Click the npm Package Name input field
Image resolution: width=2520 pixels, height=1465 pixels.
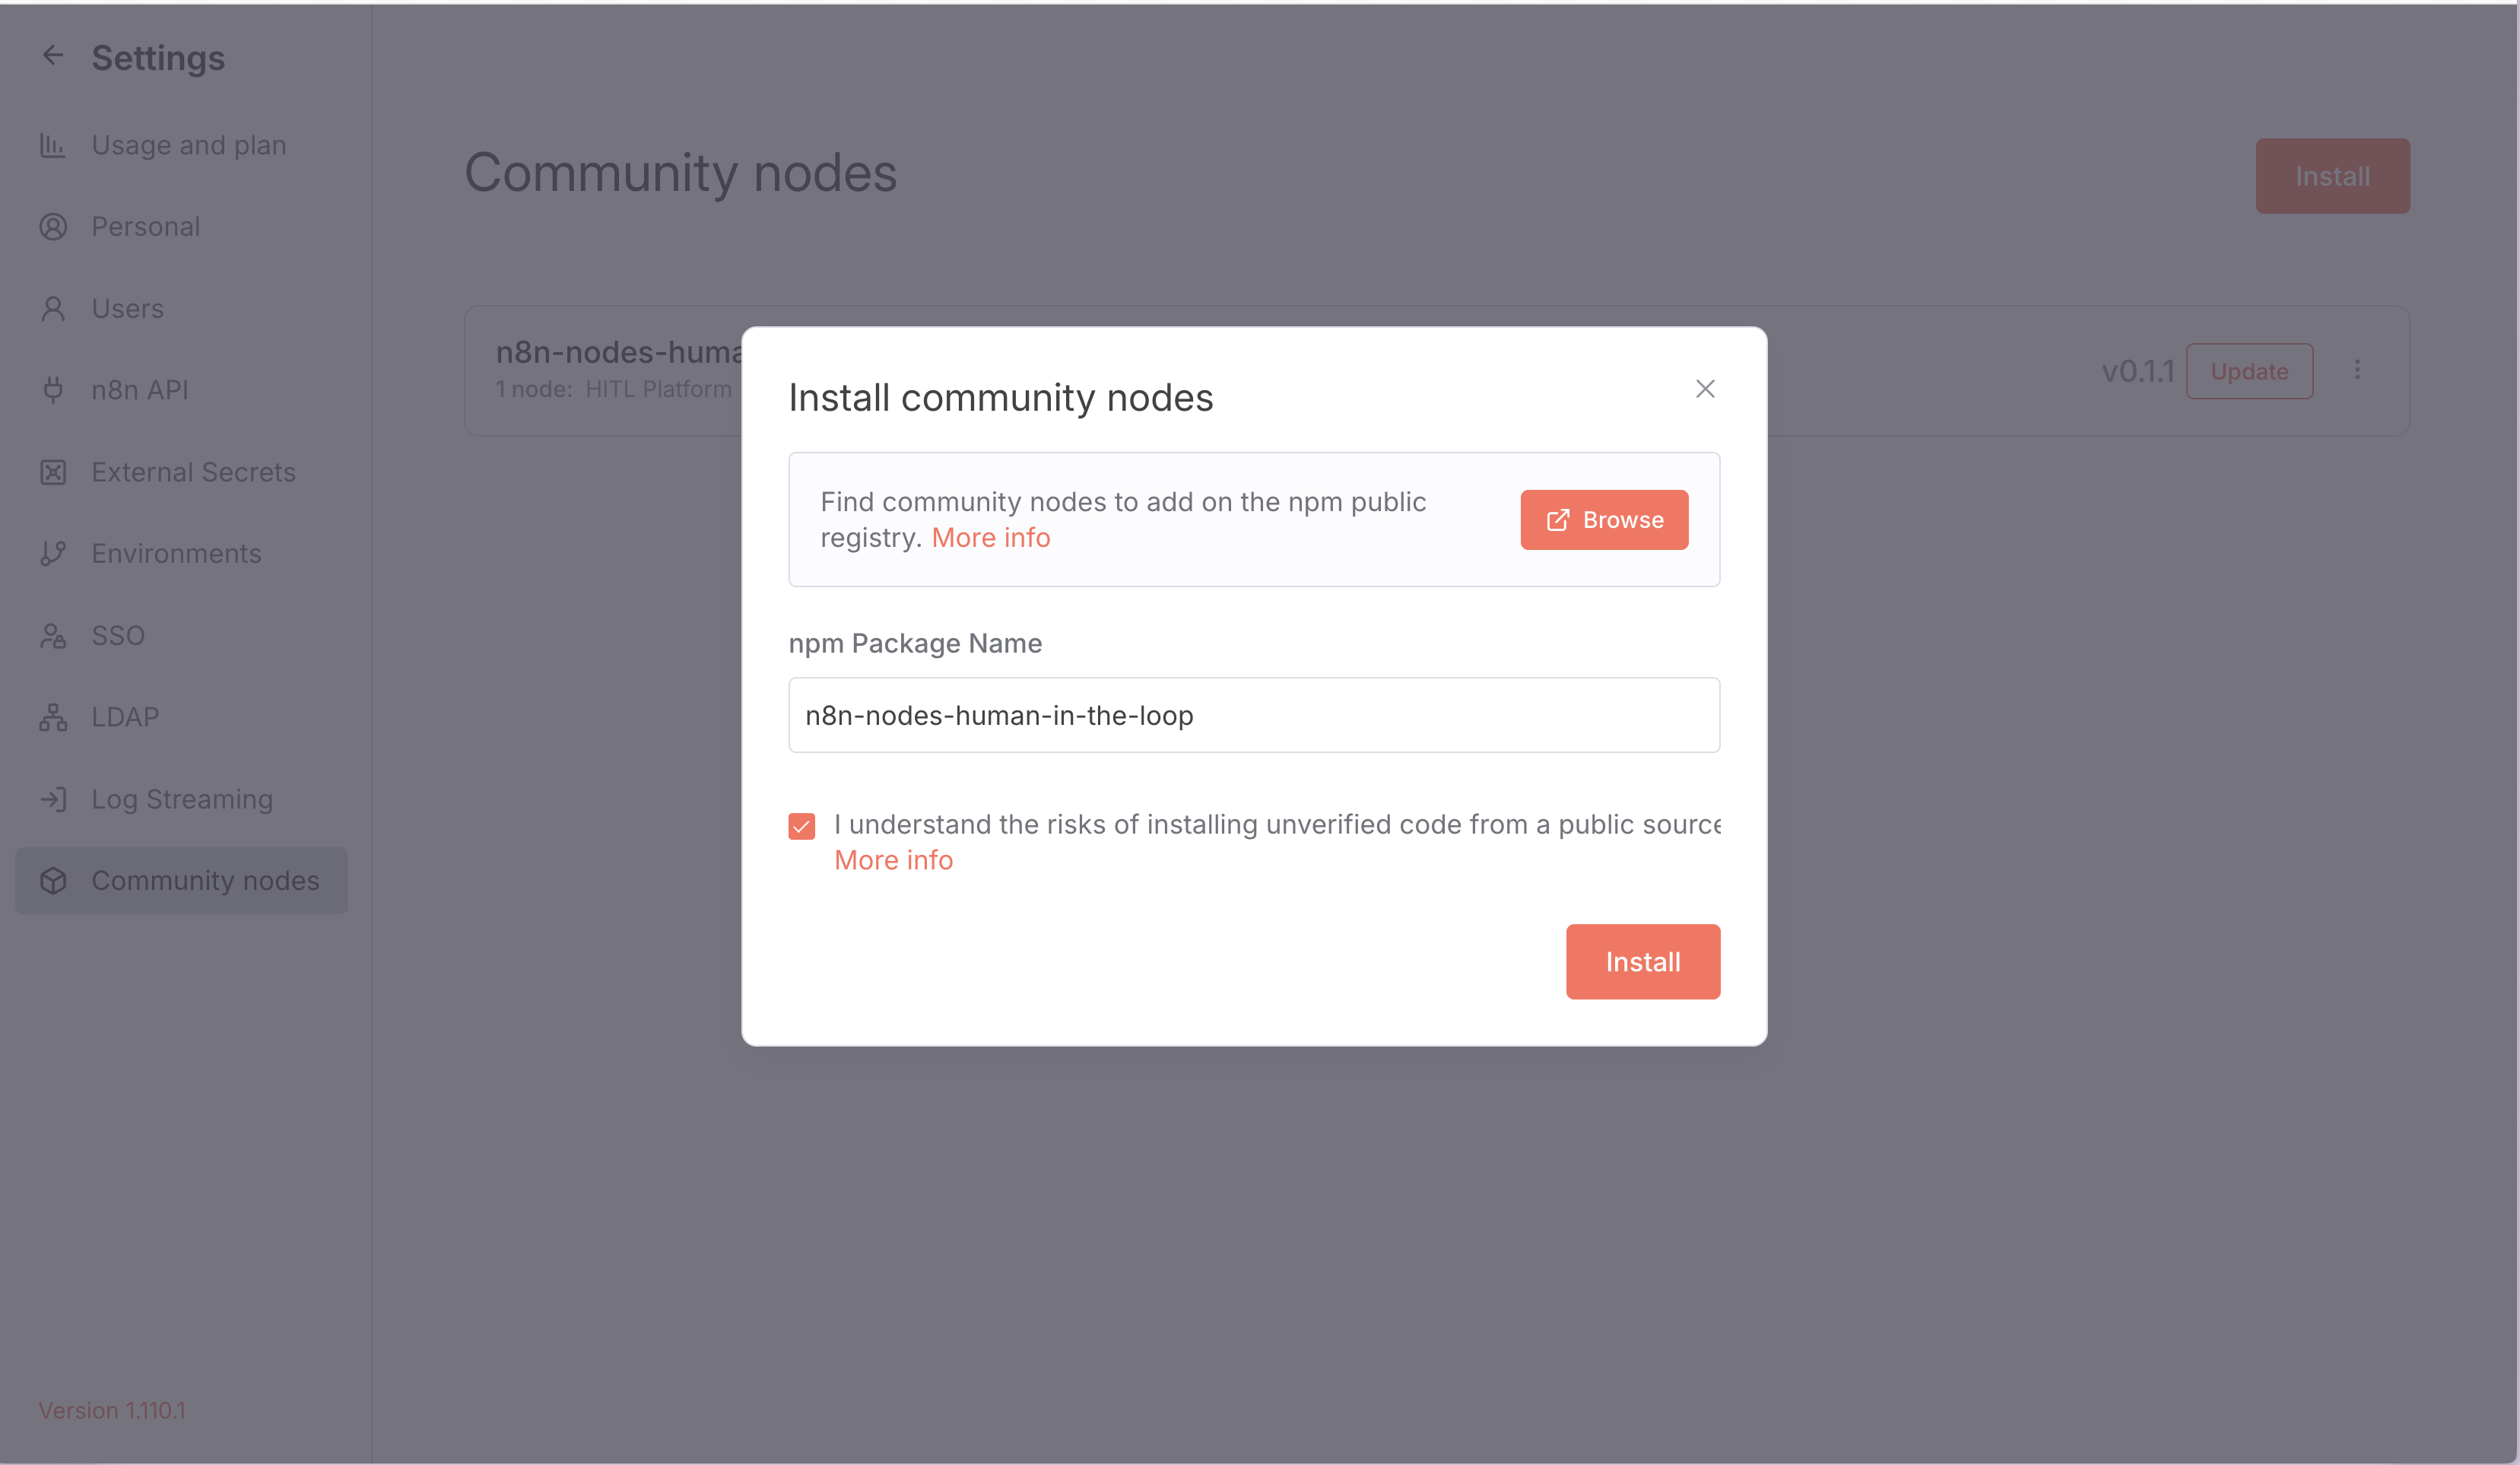pos(1253,714)
